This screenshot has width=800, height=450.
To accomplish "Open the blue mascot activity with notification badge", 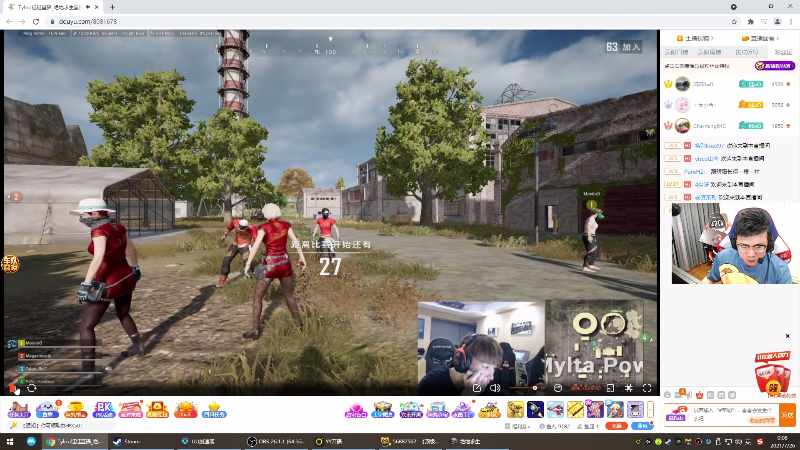I will click(x=47, y=410).
